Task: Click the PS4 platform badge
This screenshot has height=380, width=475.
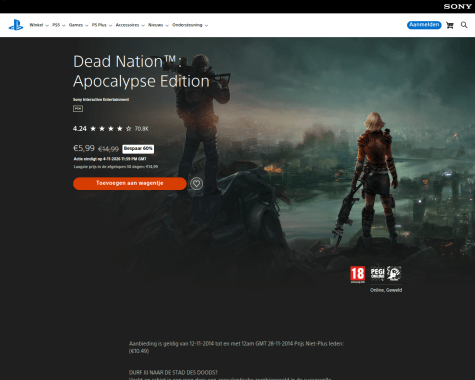Action: (x=78, y=109)
